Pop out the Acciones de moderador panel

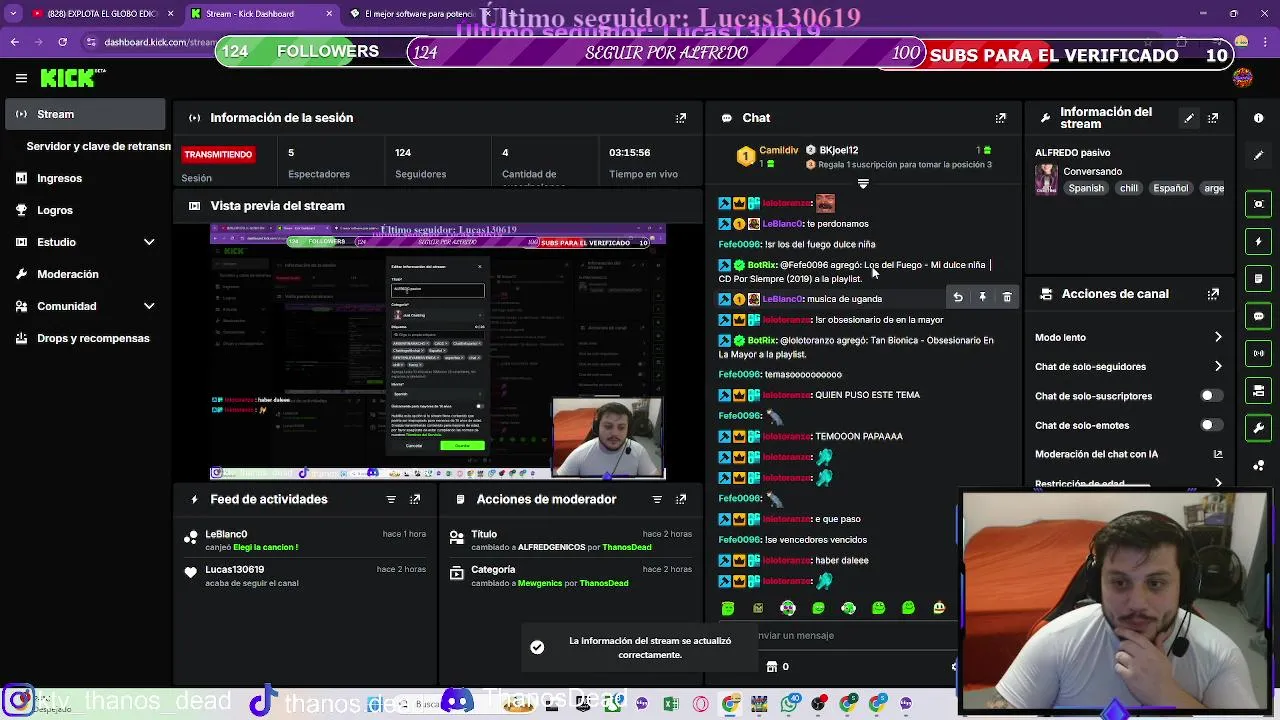coord(681,499)
